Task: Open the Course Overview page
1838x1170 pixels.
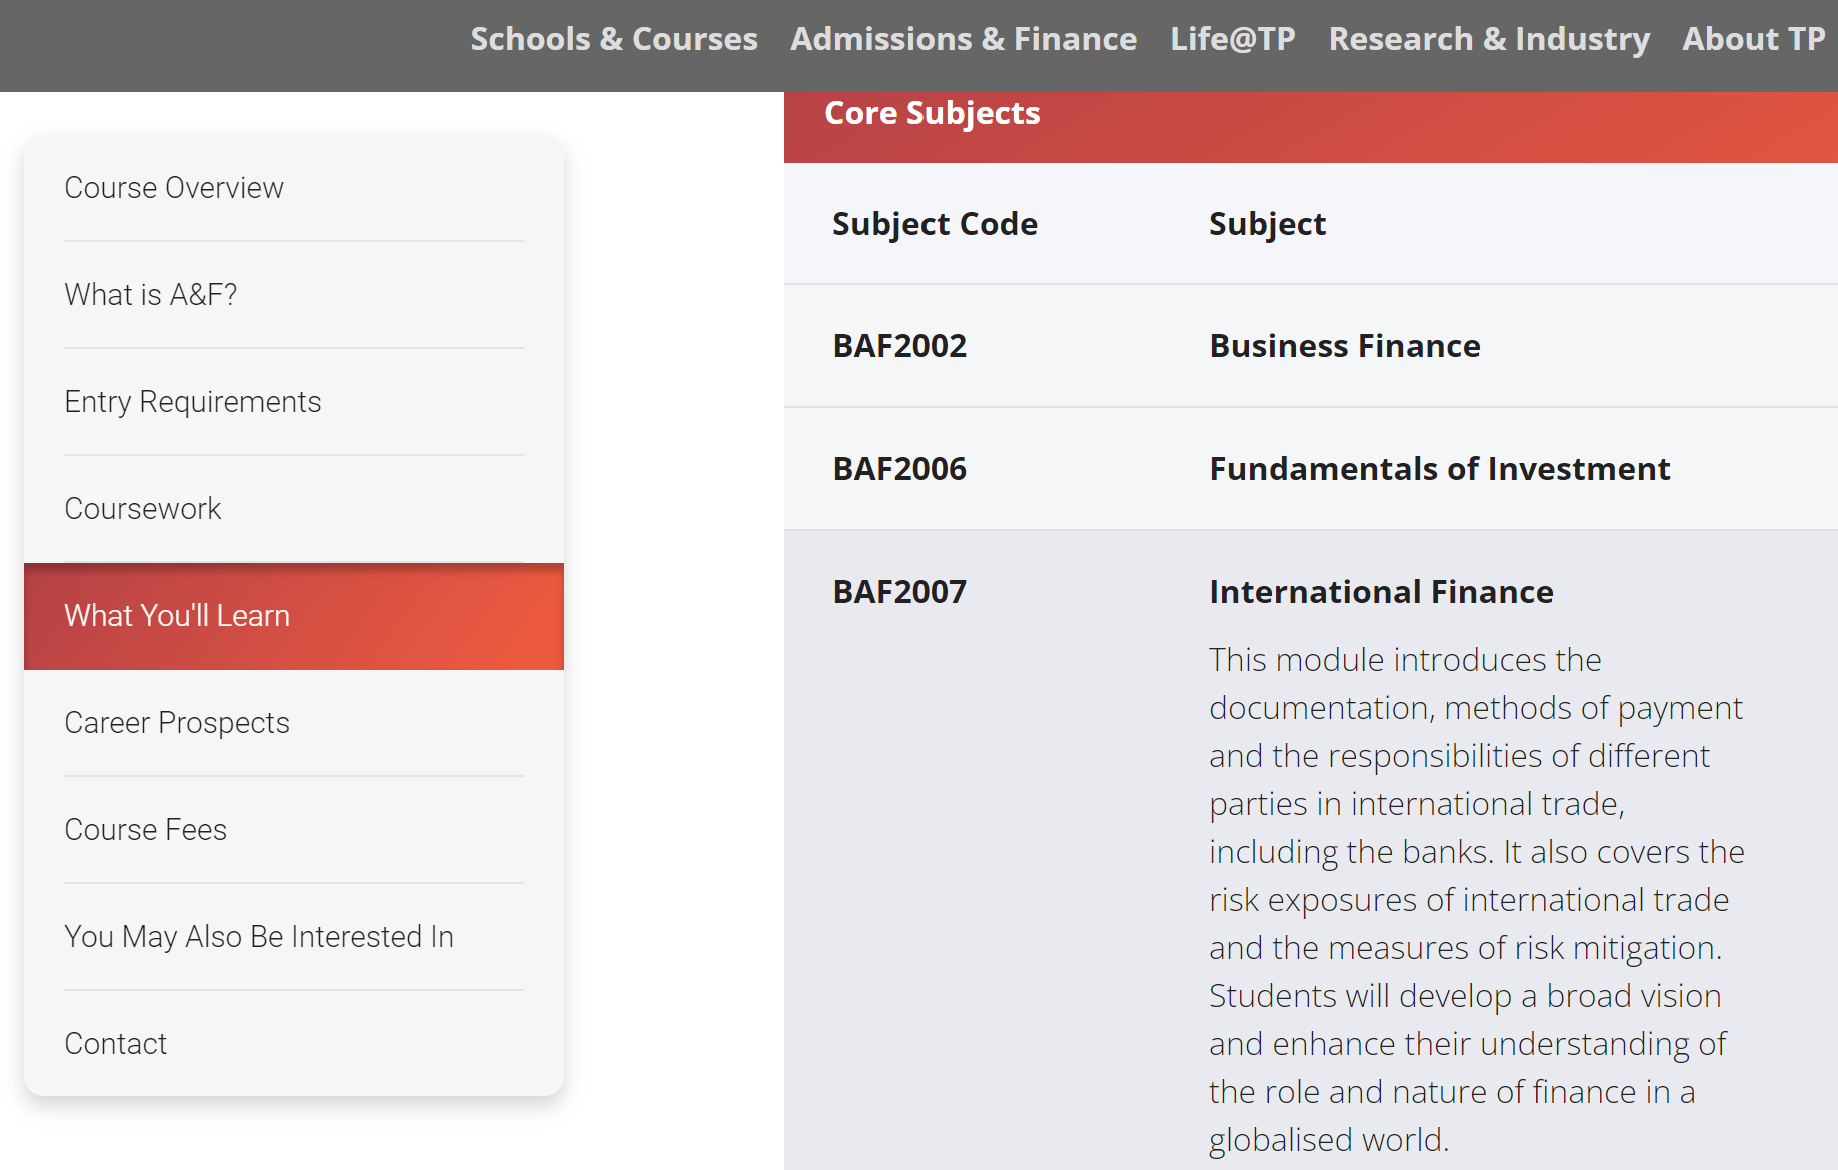Action: pyautogui.click(x=173, y=187)
